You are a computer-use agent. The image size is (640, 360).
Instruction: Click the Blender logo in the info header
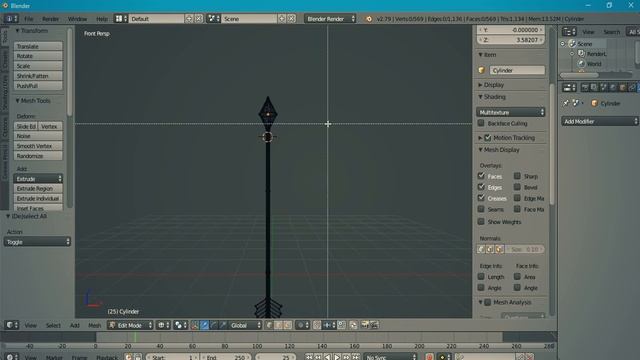369,19
